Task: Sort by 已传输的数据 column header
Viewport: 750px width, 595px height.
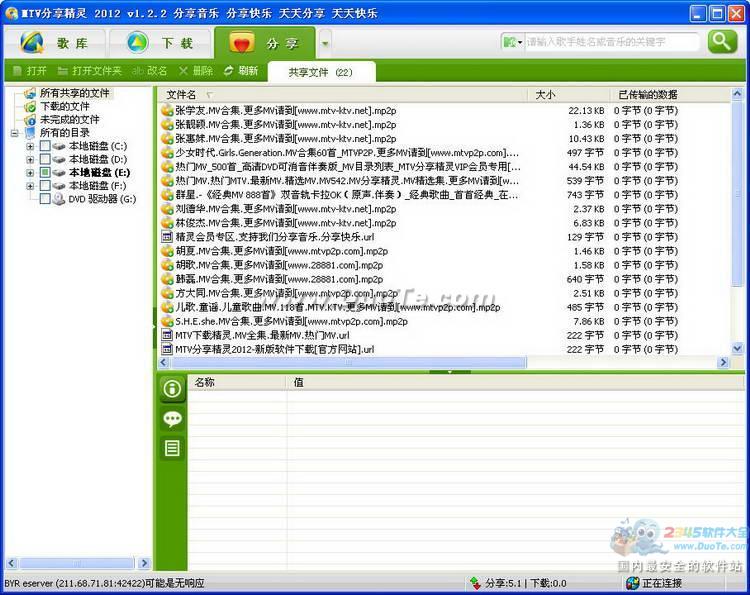Action: coord(671,95)
